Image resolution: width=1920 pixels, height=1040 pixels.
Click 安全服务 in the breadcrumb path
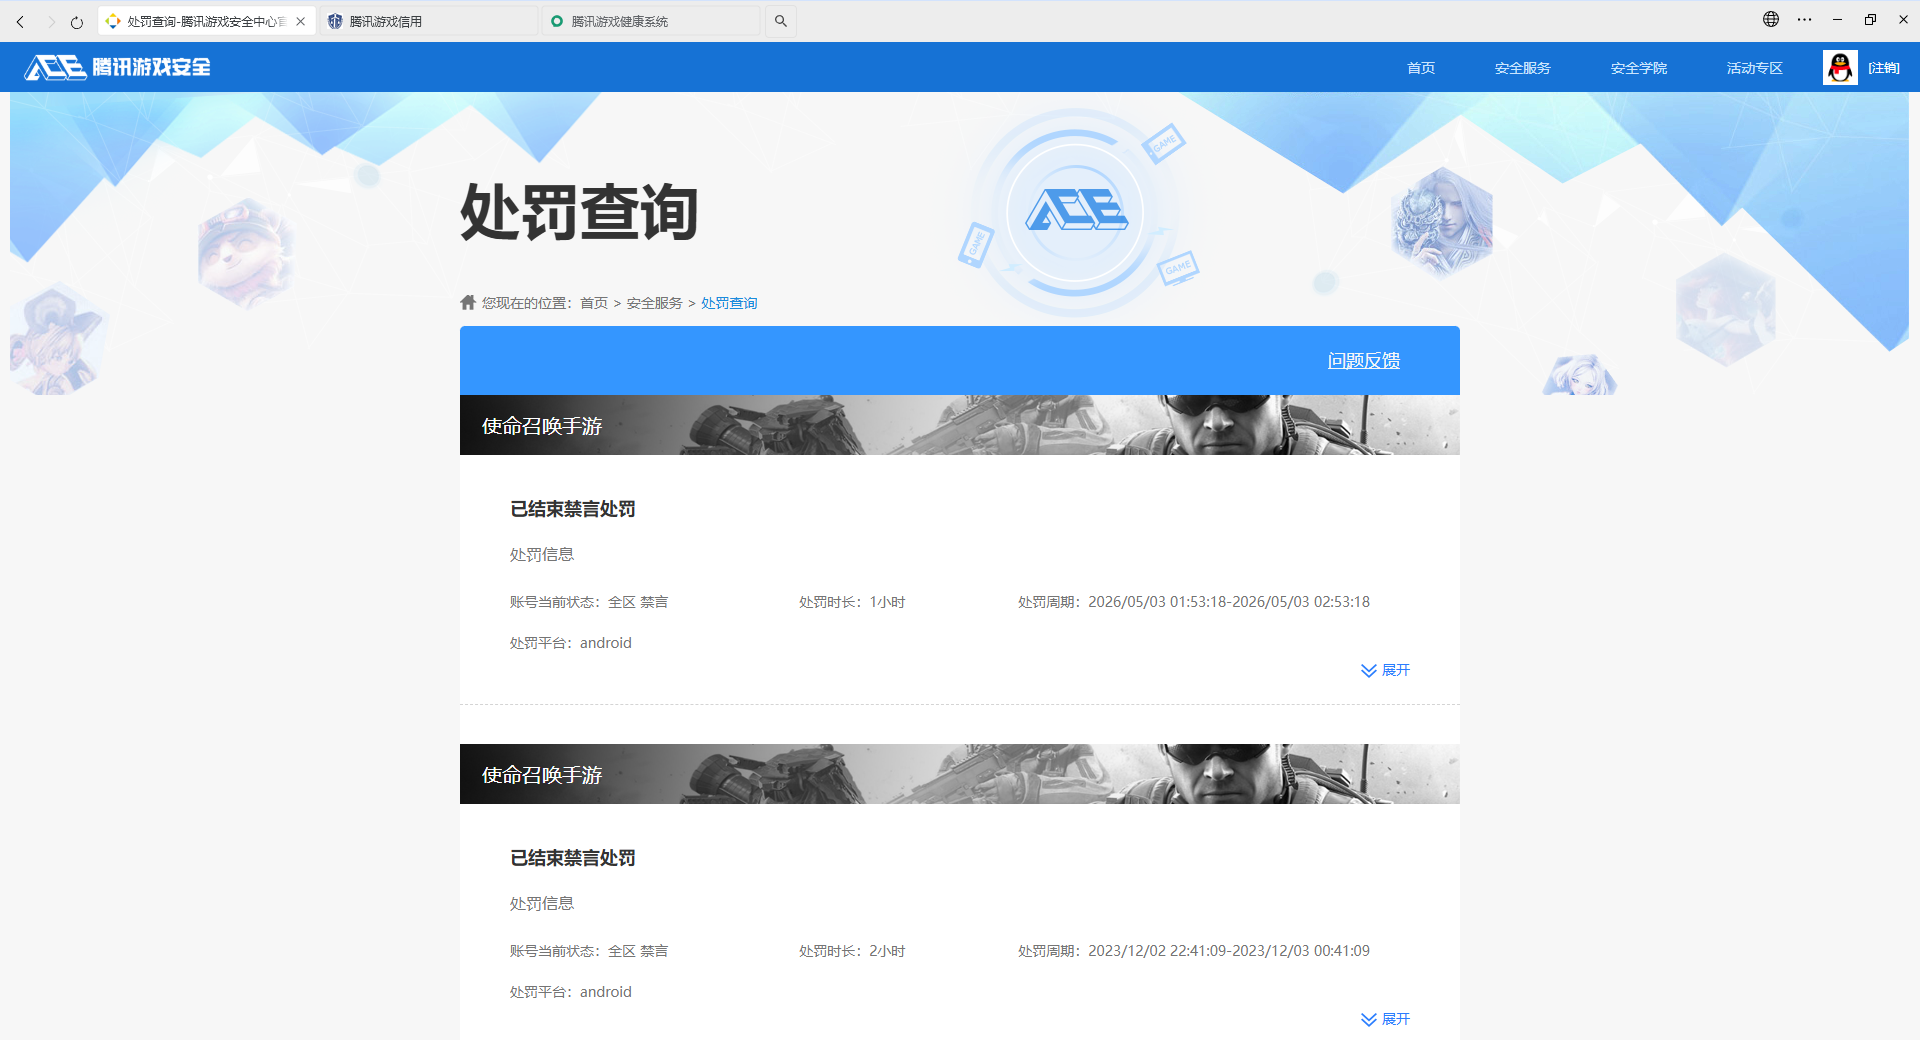click(655, 303)
